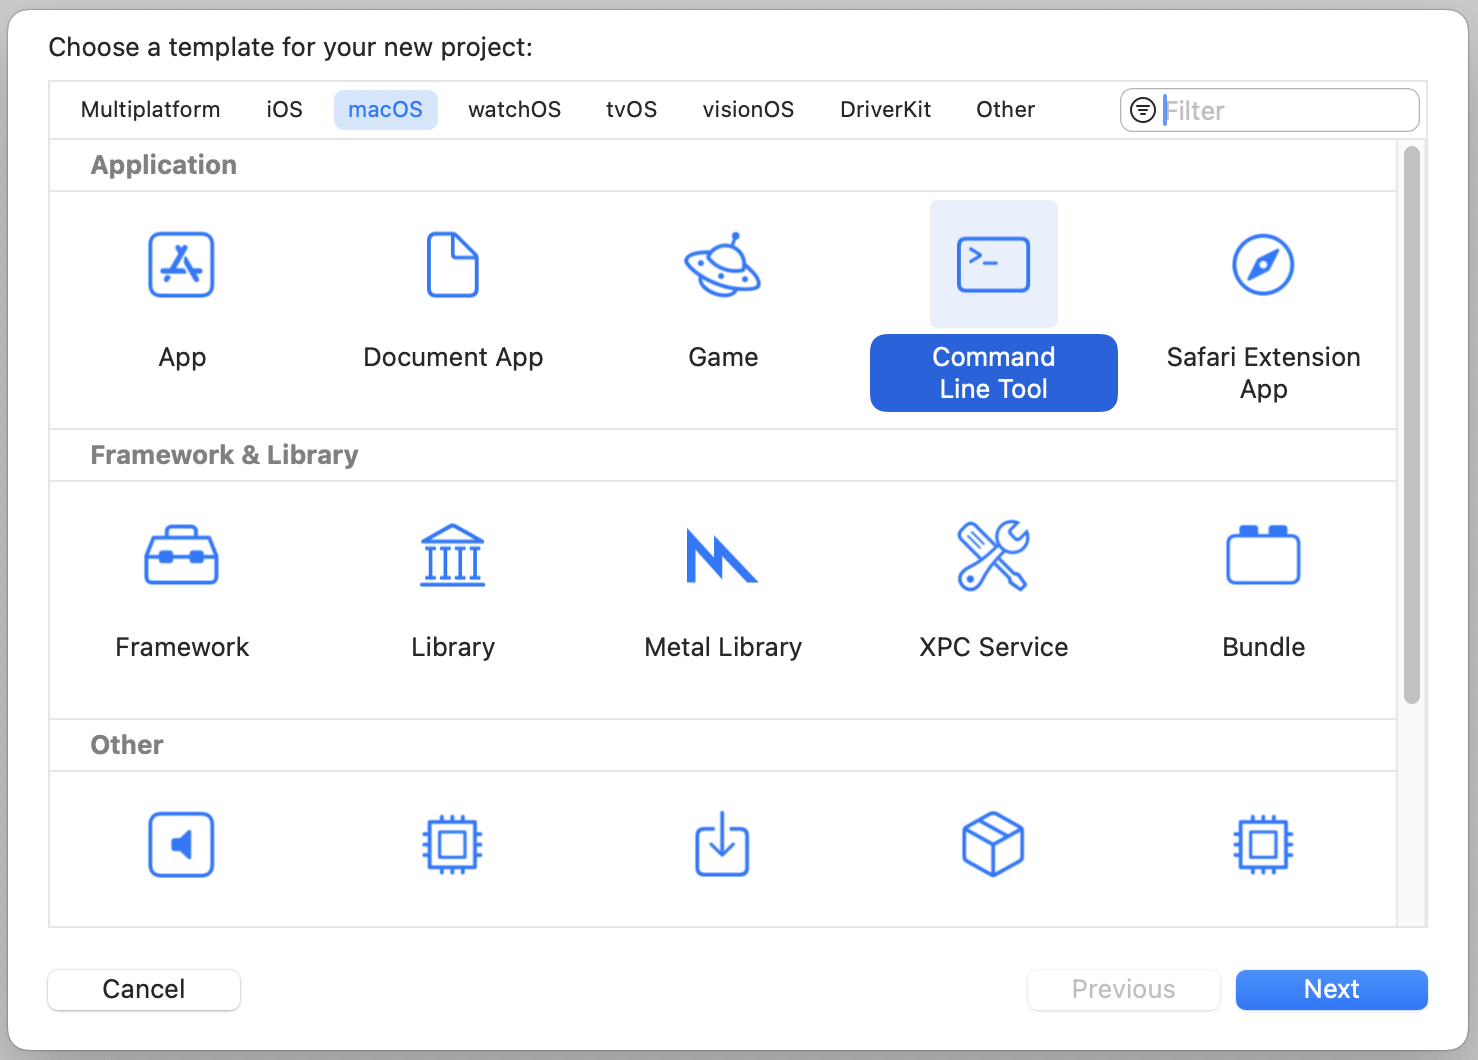Click the "Library" label under building icon
This screenshot has height=1060, width=1478.
(453, 647)
